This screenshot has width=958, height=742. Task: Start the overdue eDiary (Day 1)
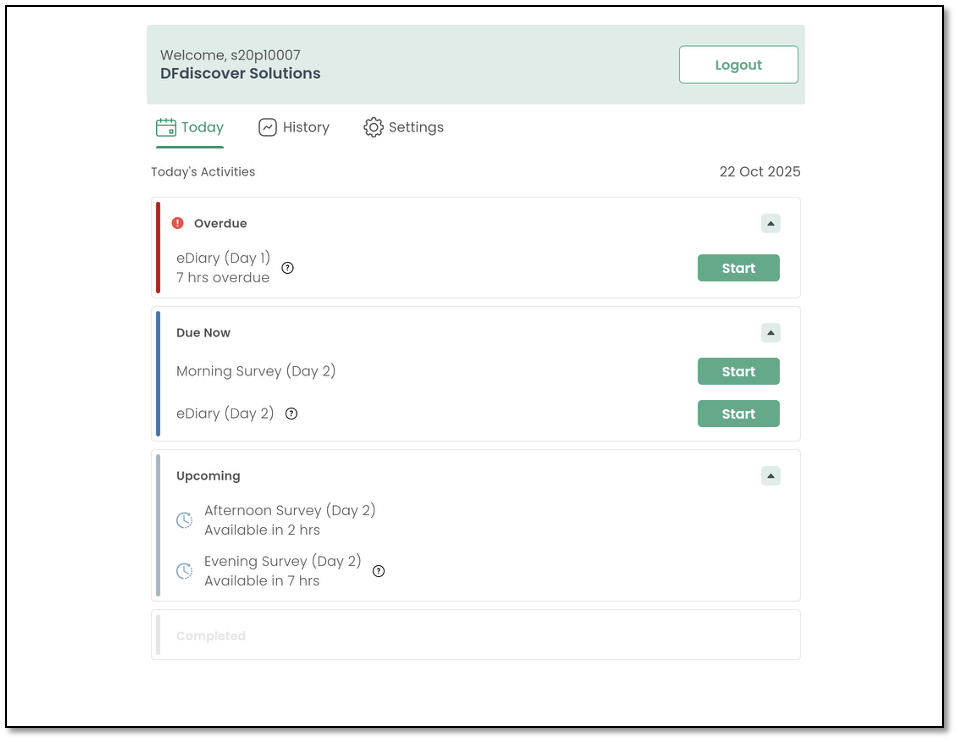738,268
